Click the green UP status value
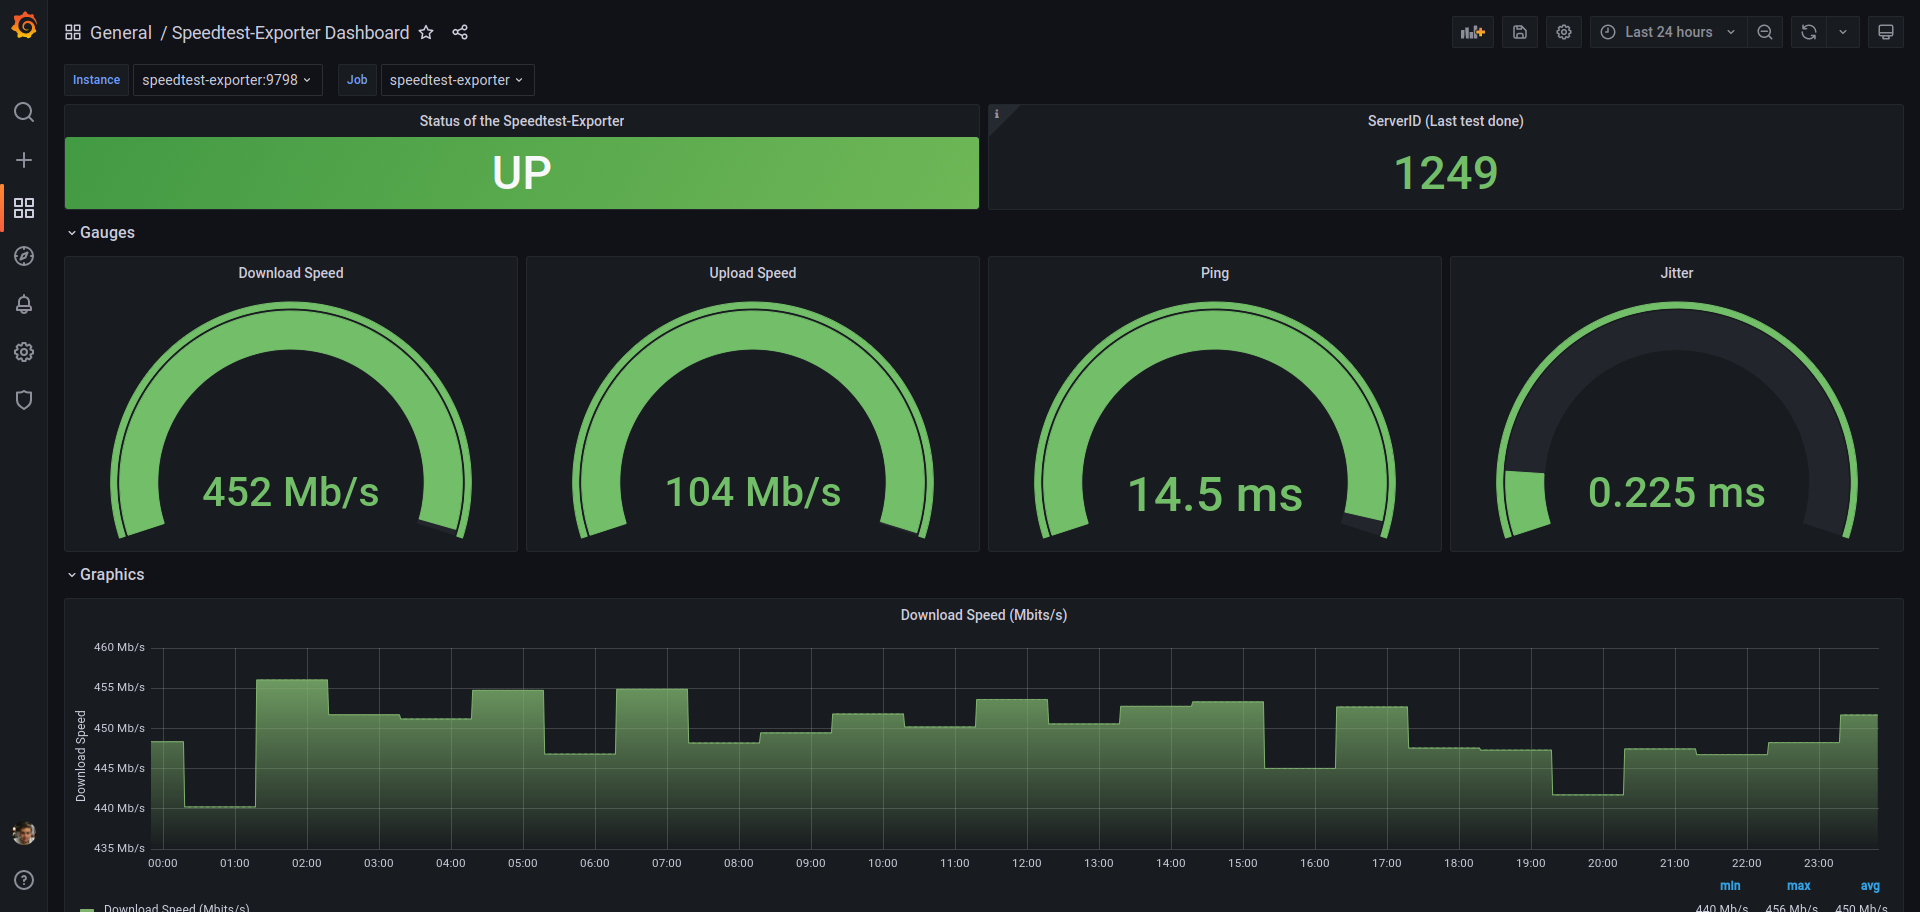 (x=522, y=173)
